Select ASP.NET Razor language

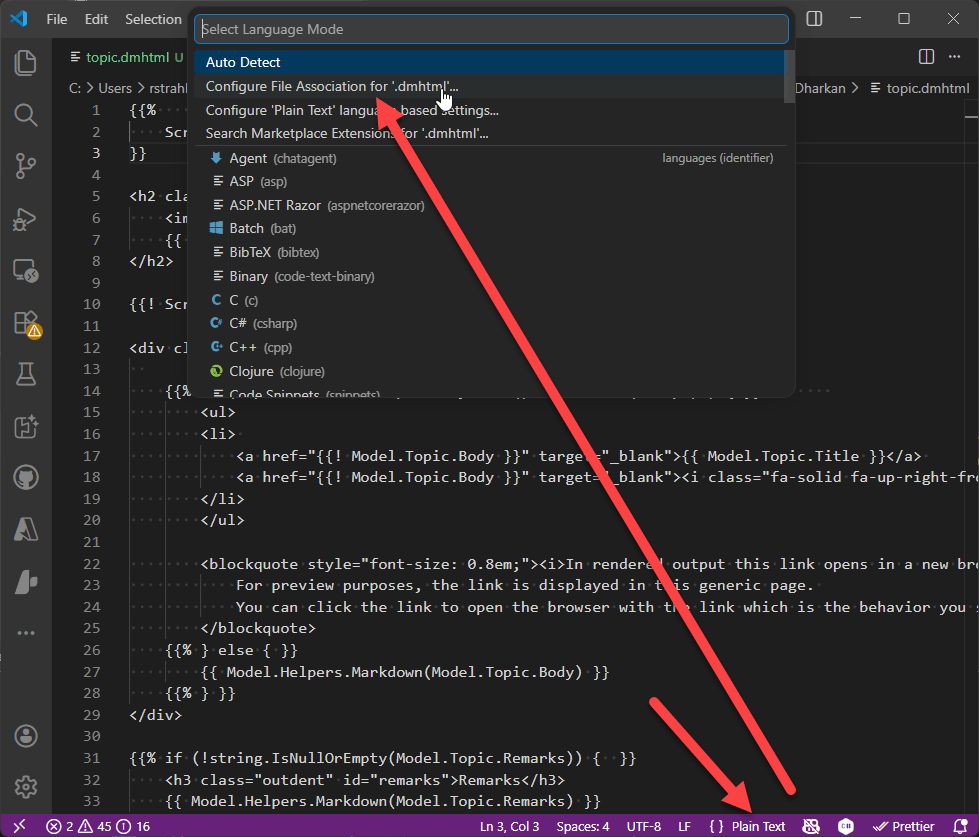[490, 205]
